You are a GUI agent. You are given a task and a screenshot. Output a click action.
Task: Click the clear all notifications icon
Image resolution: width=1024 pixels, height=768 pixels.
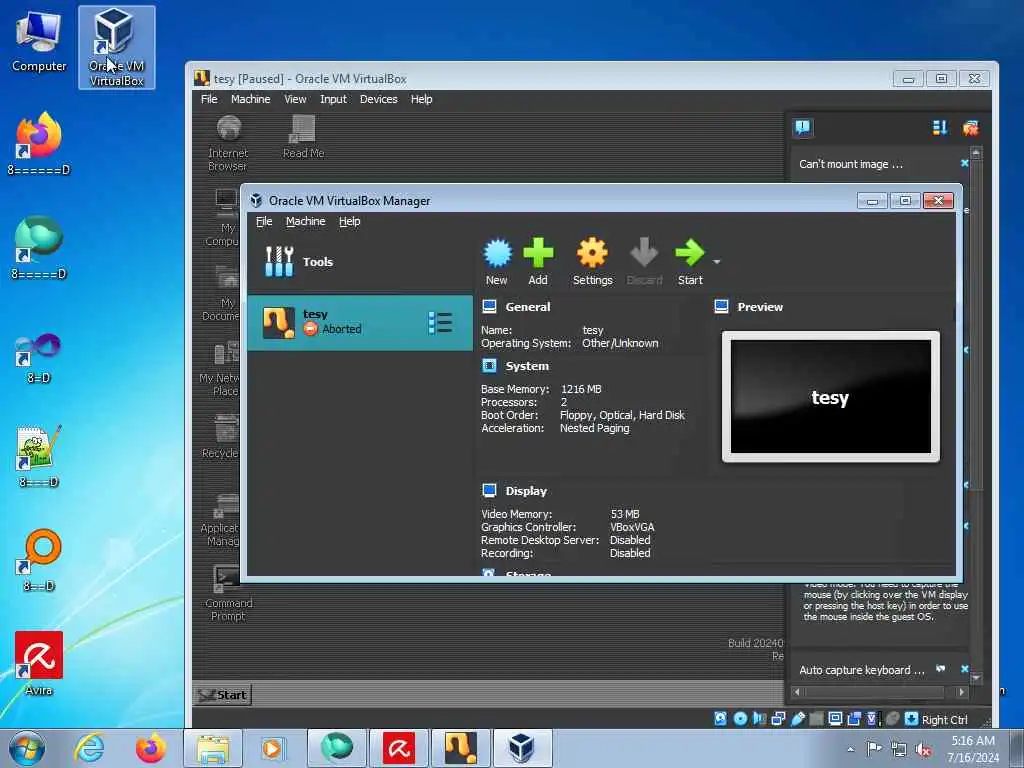pyautogui.click(x=970, y=128)
